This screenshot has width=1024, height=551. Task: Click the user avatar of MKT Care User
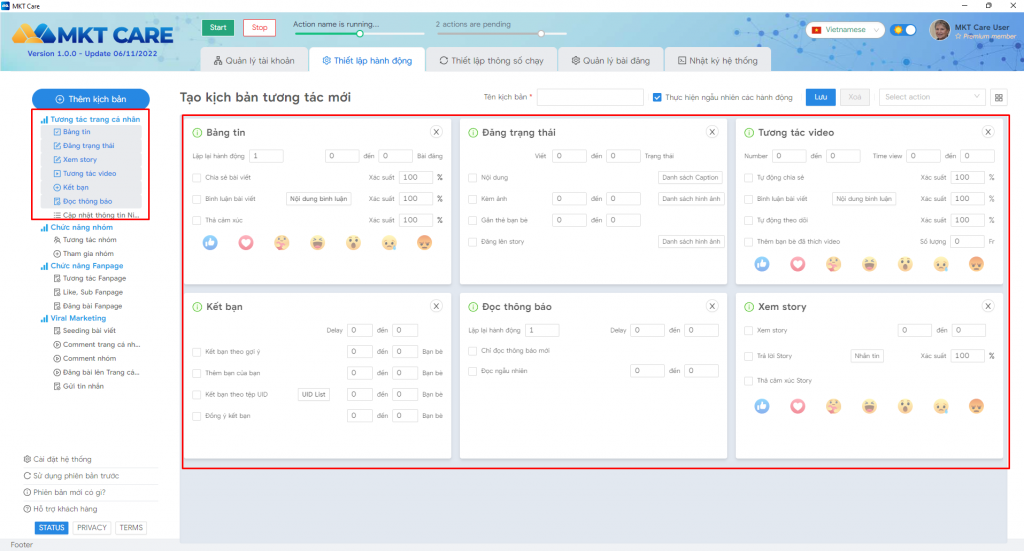939,30
